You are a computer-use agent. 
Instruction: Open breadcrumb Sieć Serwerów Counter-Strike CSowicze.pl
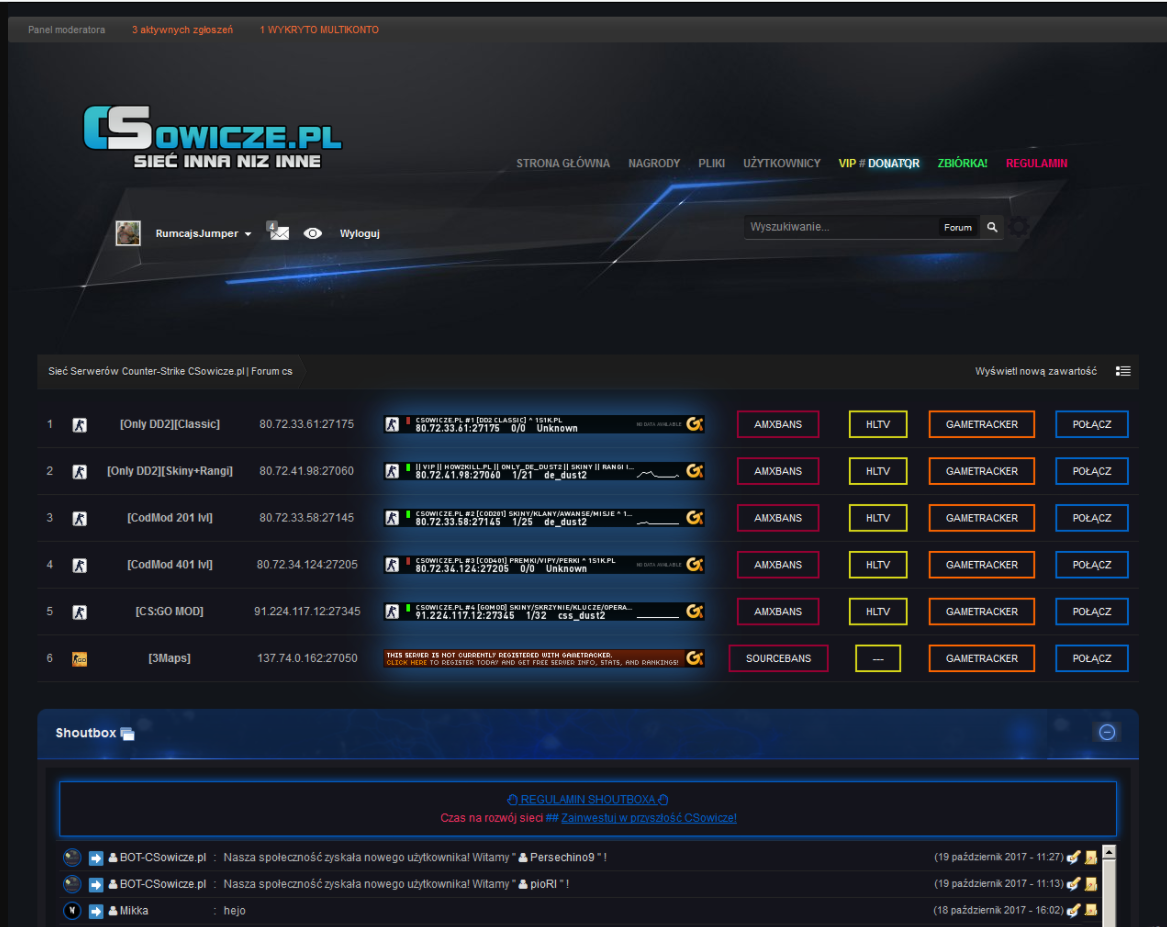(170, 371)
